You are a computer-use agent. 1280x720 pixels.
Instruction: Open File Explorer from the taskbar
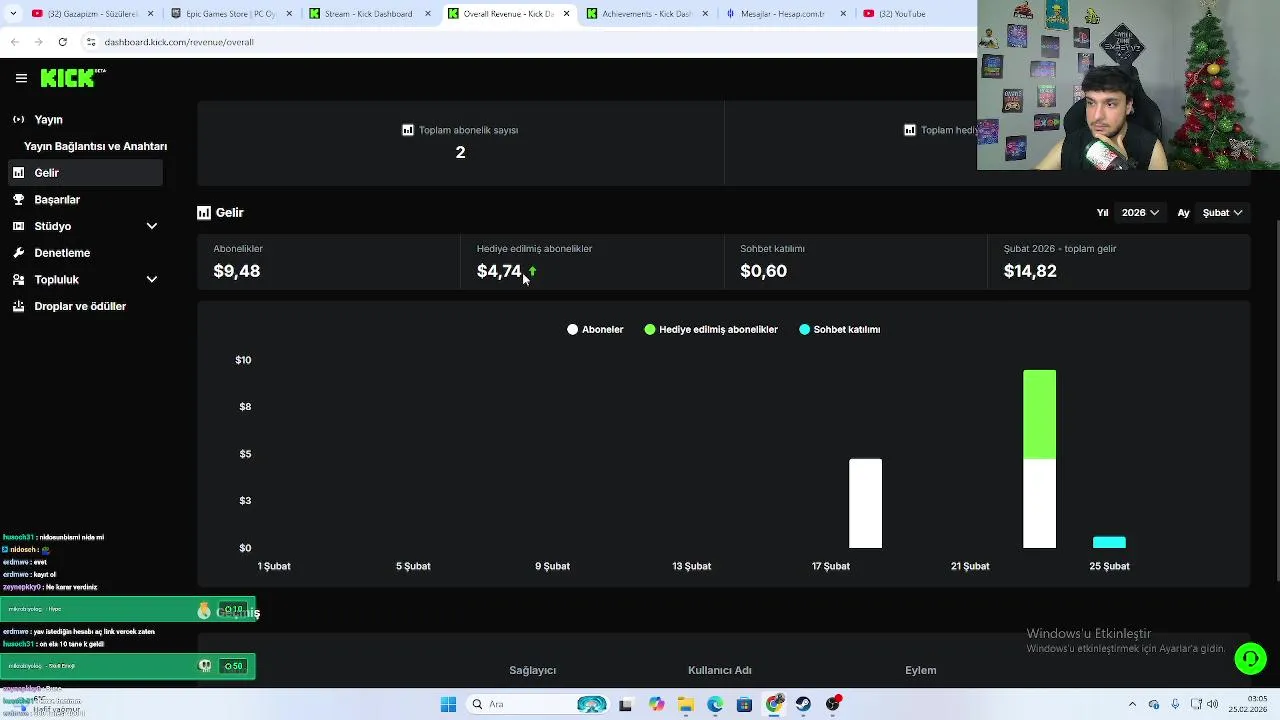coord(686,704)
